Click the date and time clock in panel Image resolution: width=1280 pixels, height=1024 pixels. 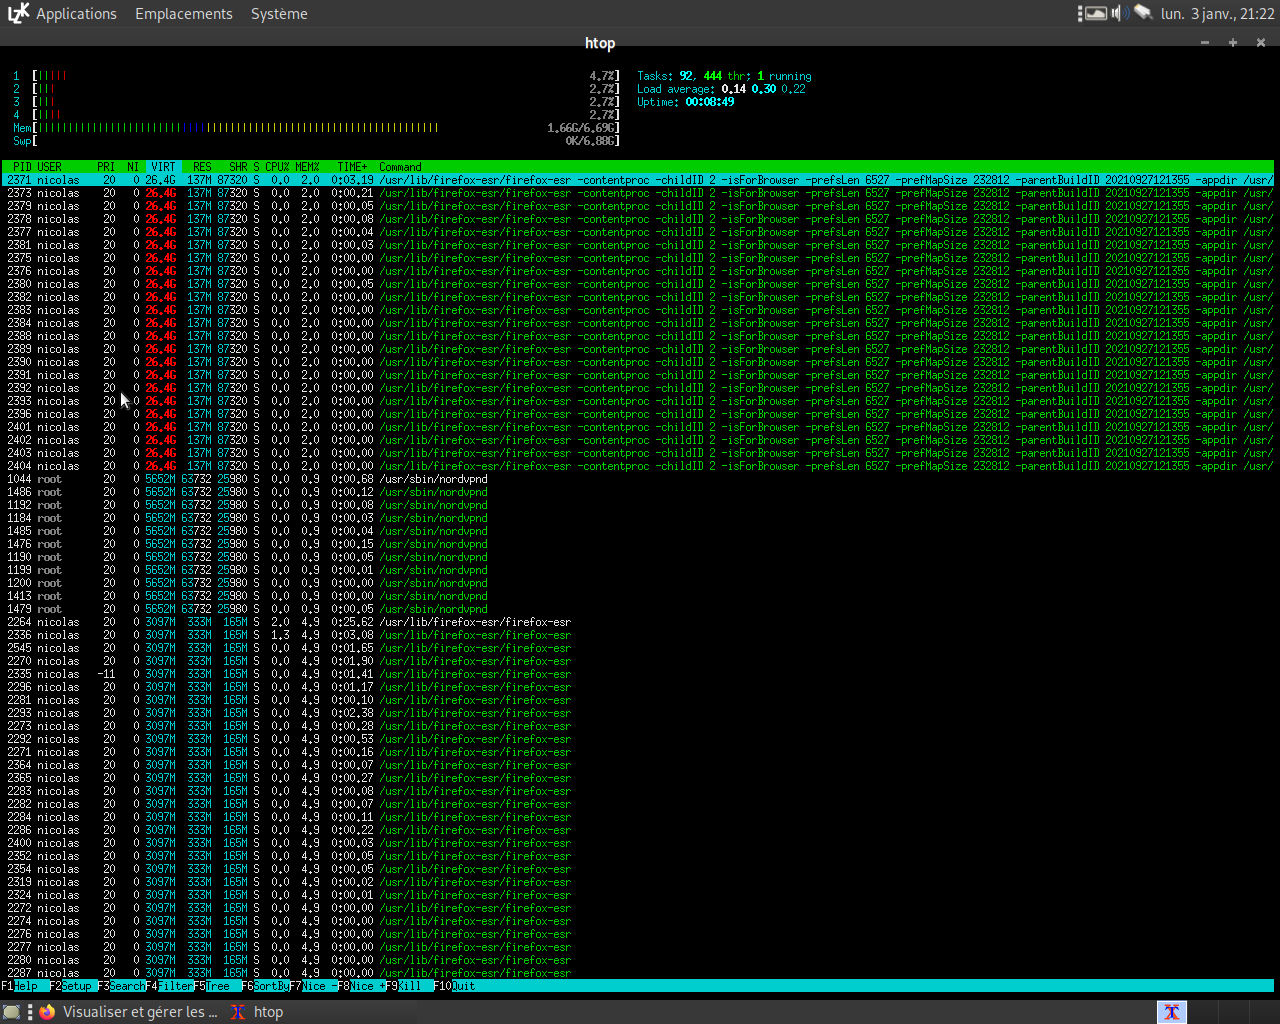pyautogui.click(x=1217, y=14)
